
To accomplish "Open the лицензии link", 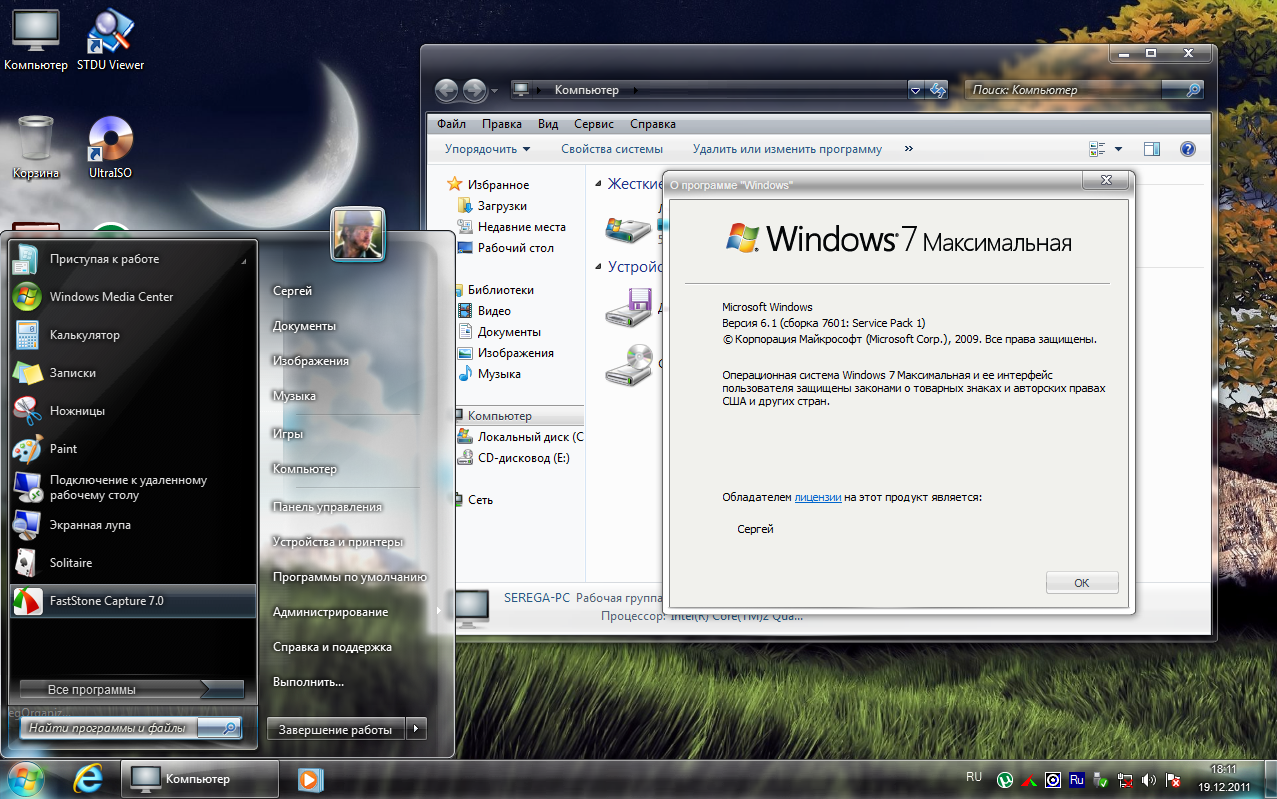I will (x=818, y=497).
